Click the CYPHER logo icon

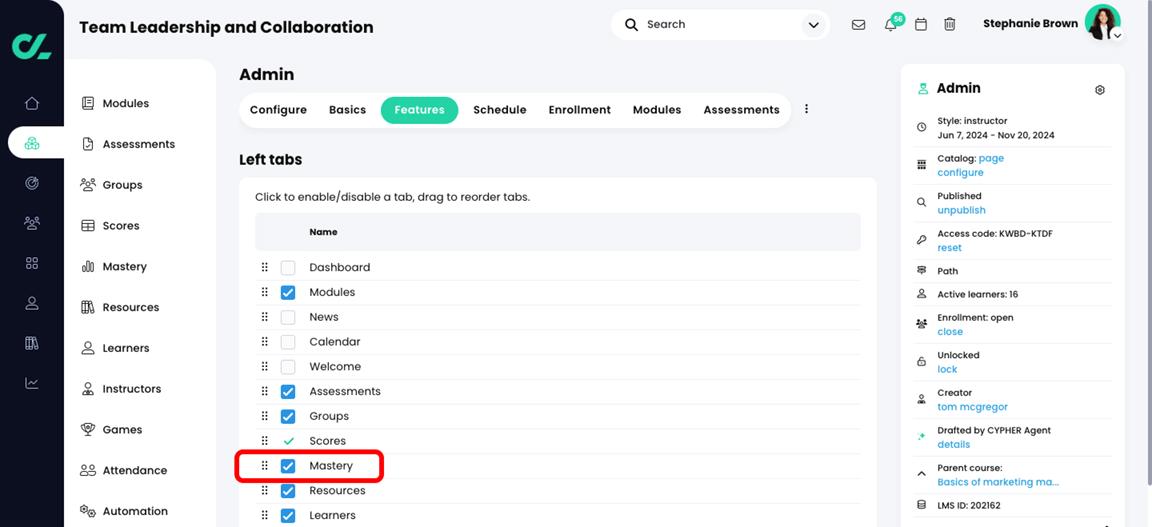(x=32, y=46)
